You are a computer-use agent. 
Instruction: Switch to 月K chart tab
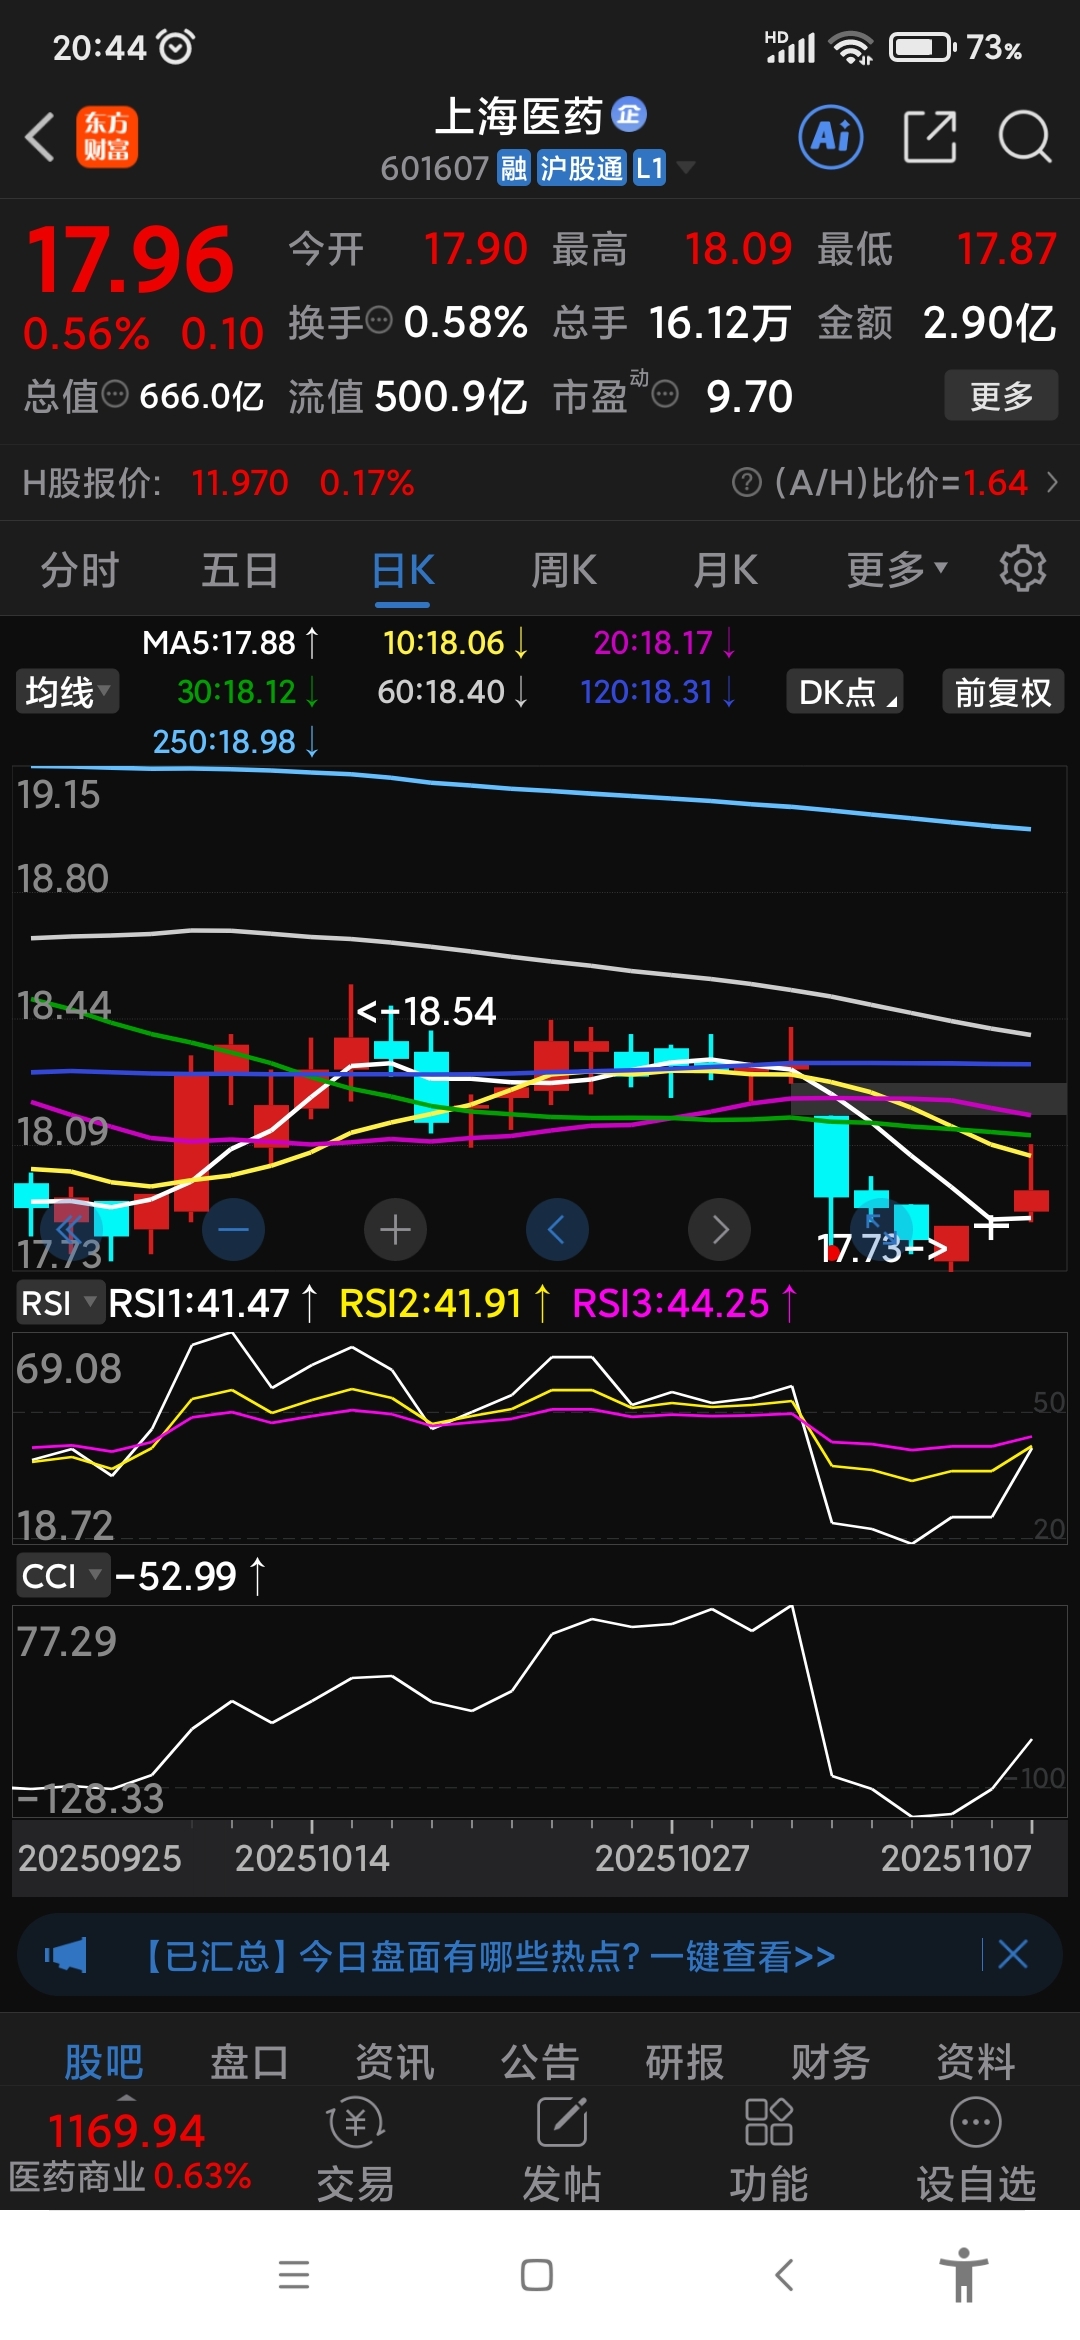click(726, 569)
